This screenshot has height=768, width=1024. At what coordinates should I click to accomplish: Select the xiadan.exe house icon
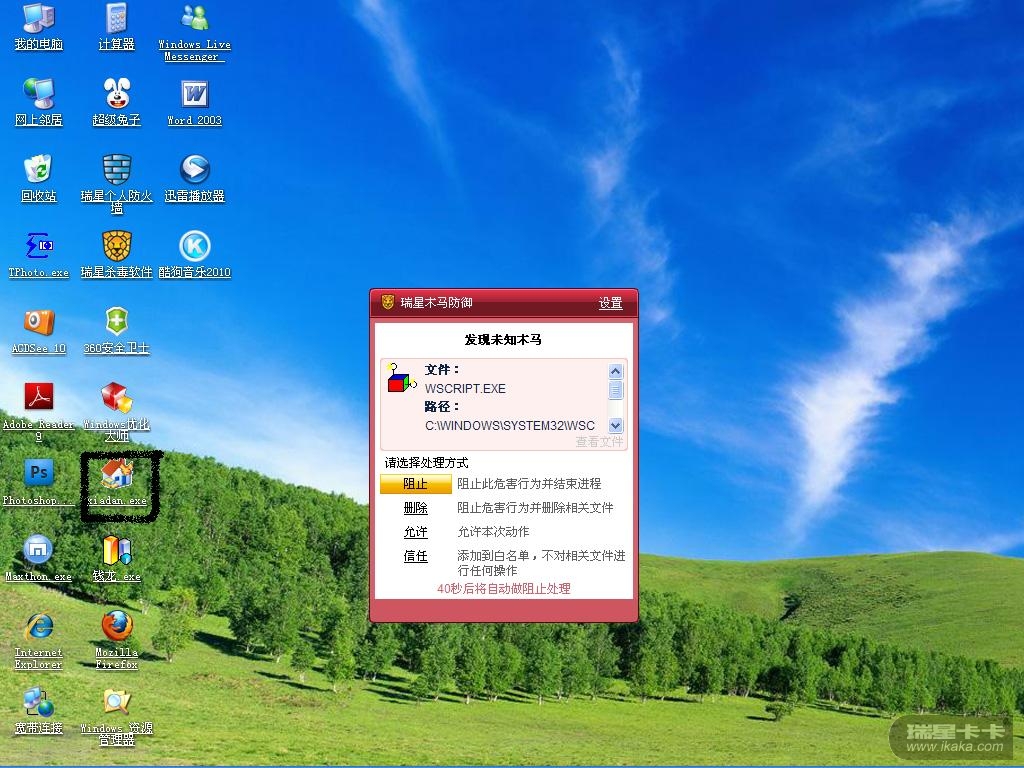[116, 482]
